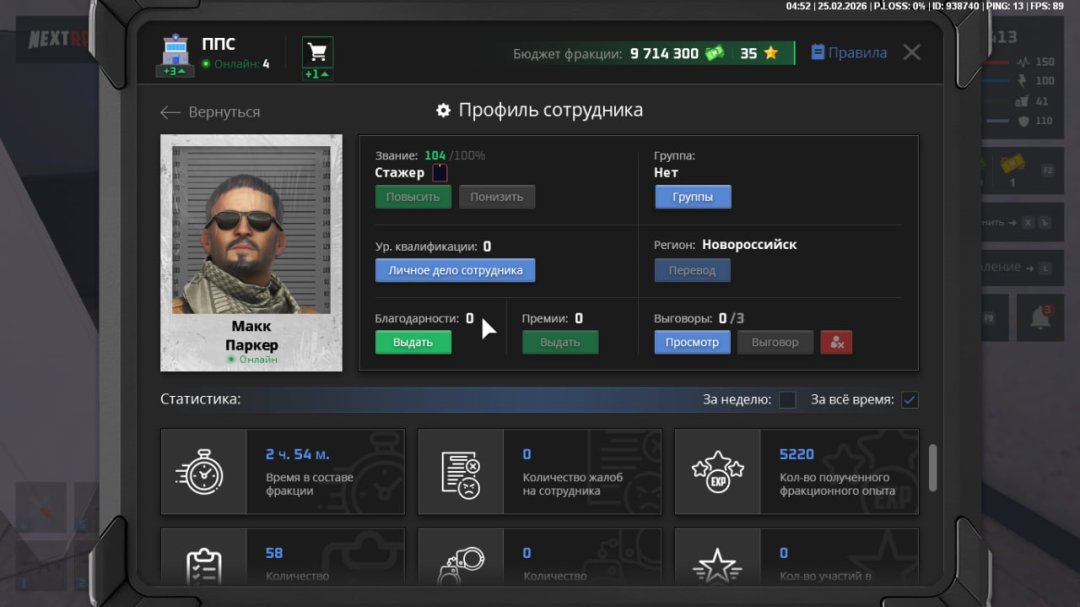Click the stopwatch time-in-faction icon
The image size is (1080, 607).
pos(198,472)
